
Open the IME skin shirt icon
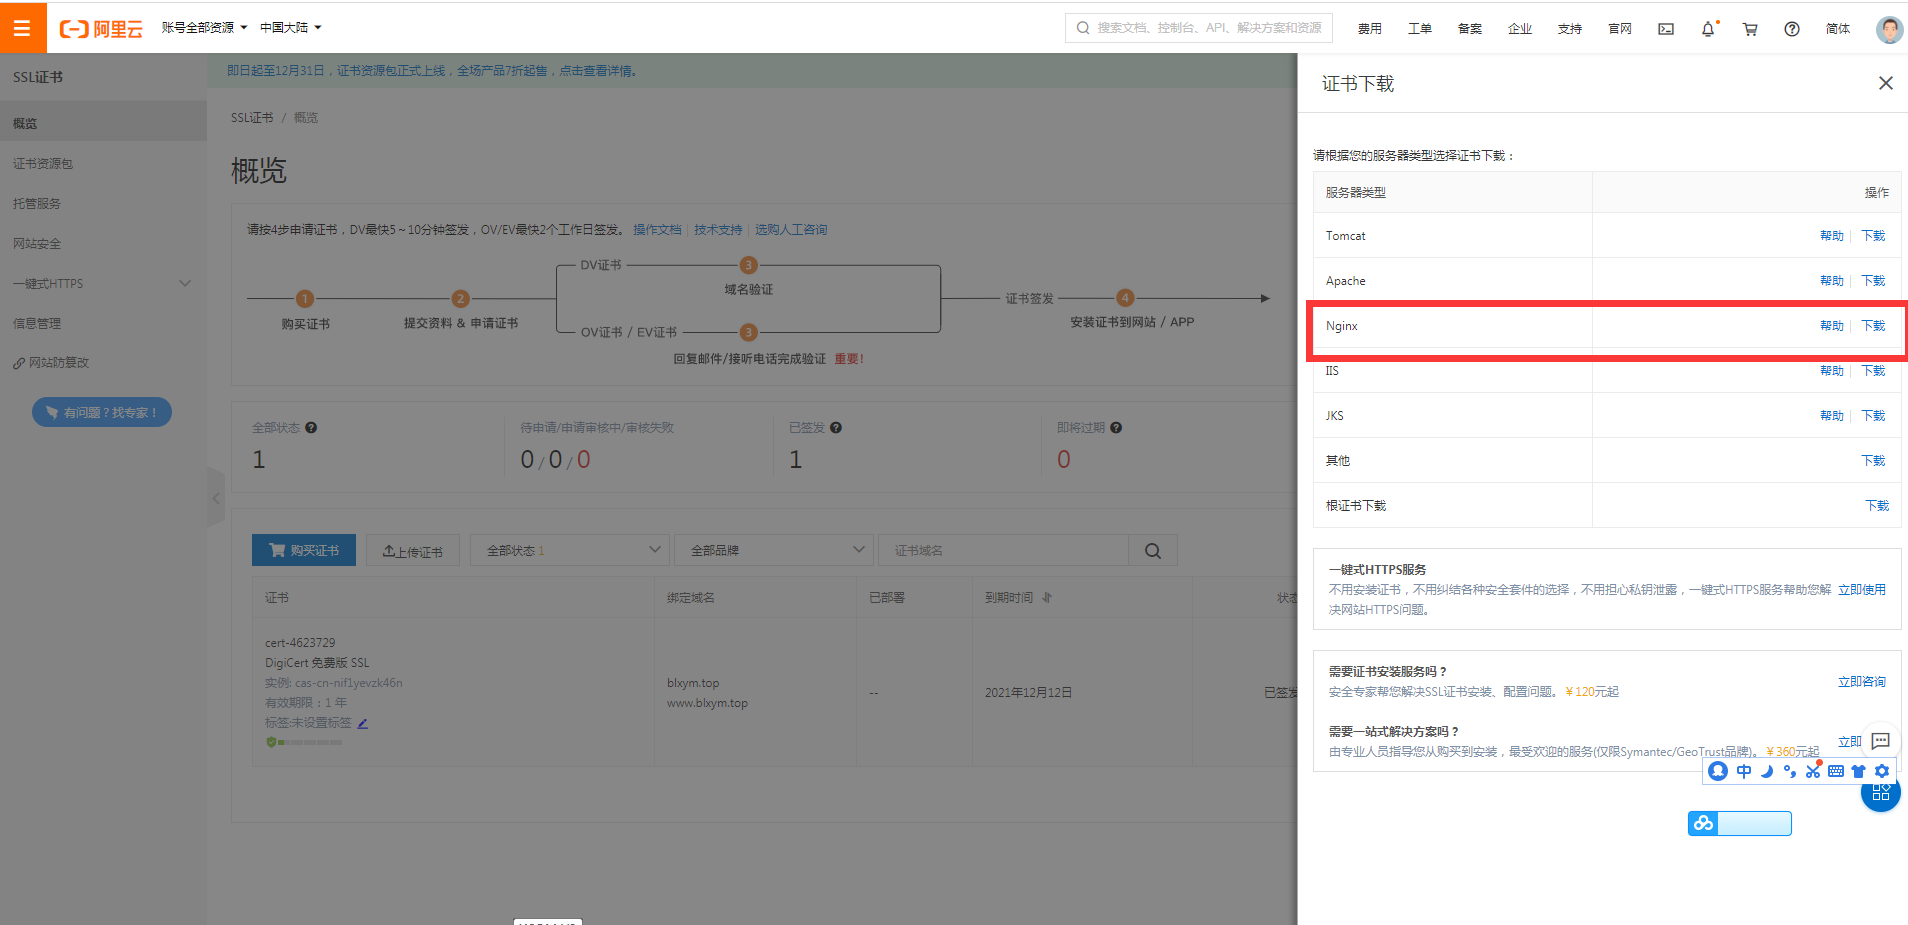[x=1859, y=771]
